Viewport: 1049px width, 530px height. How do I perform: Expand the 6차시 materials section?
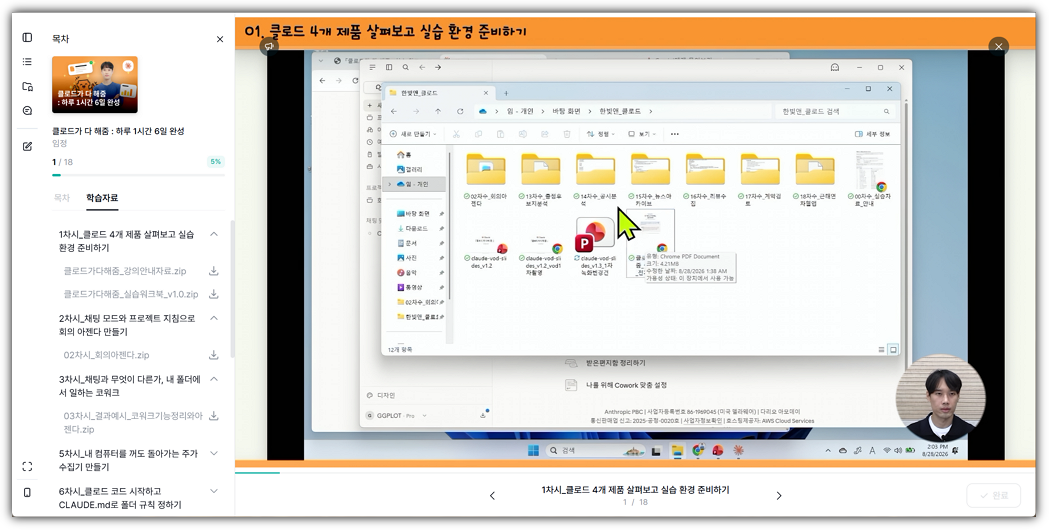(214, 491)
